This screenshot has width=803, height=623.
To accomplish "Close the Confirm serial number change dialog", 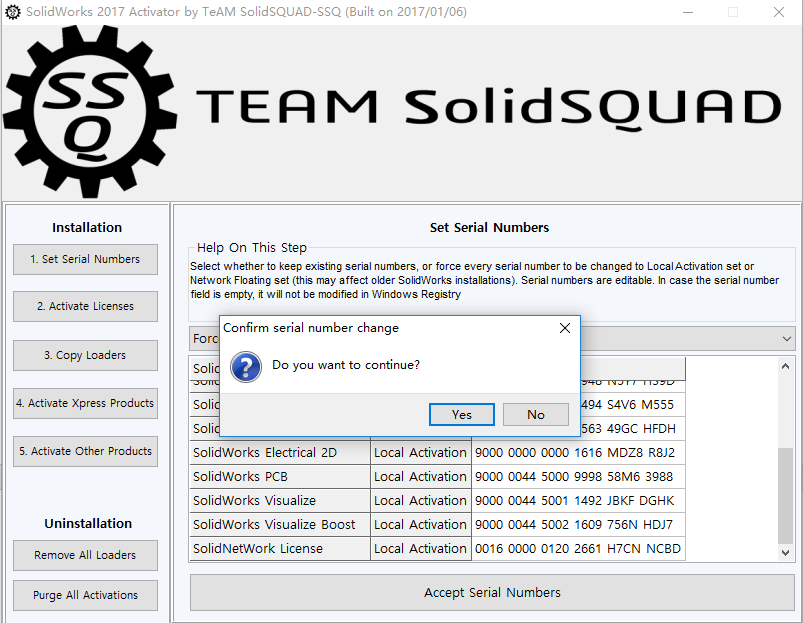I will [x=565, y=328].
